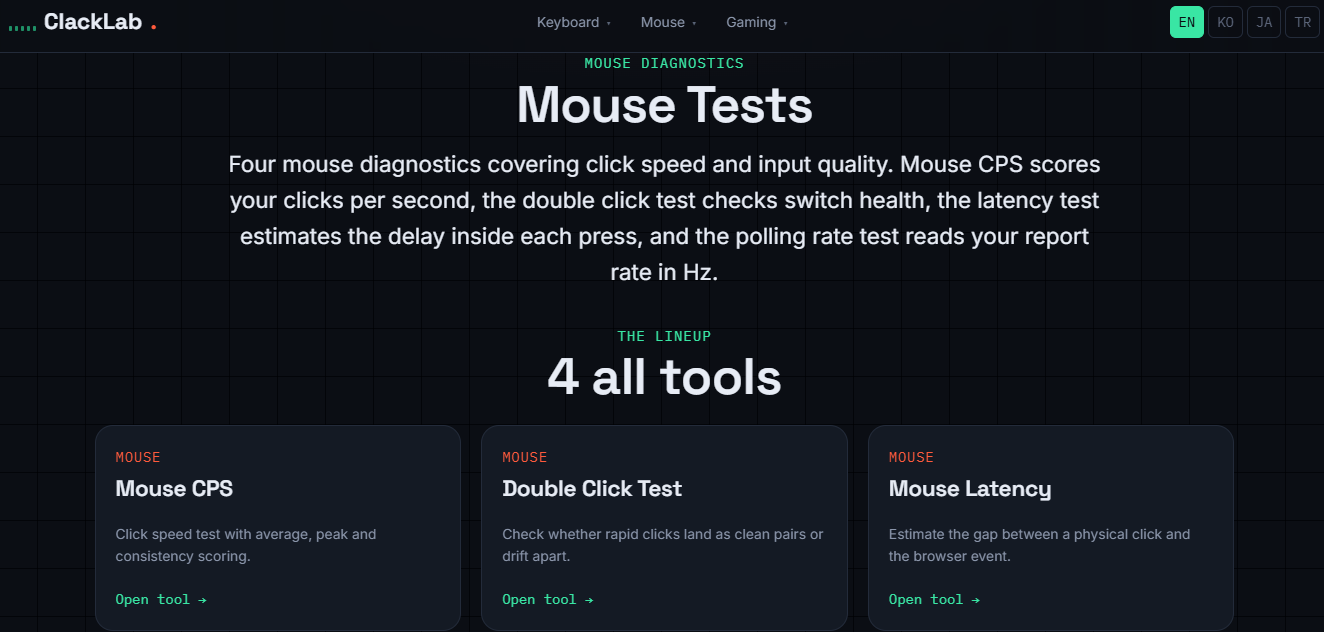1324x632 pixels.
Task: Switch the site language to JA
Action: (x=1264, y=22)
